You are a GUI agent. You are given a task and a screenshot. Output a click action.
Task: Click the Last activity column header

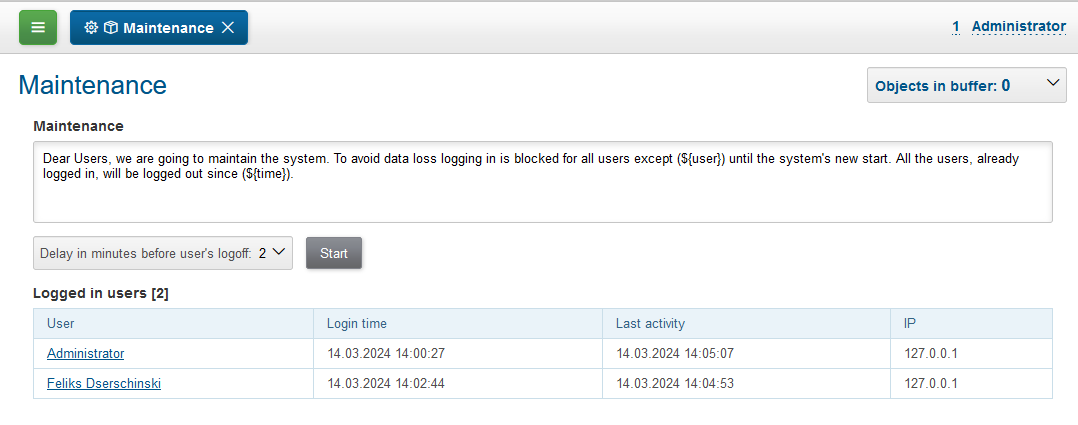pyautogui.click(x=650, y=323)
